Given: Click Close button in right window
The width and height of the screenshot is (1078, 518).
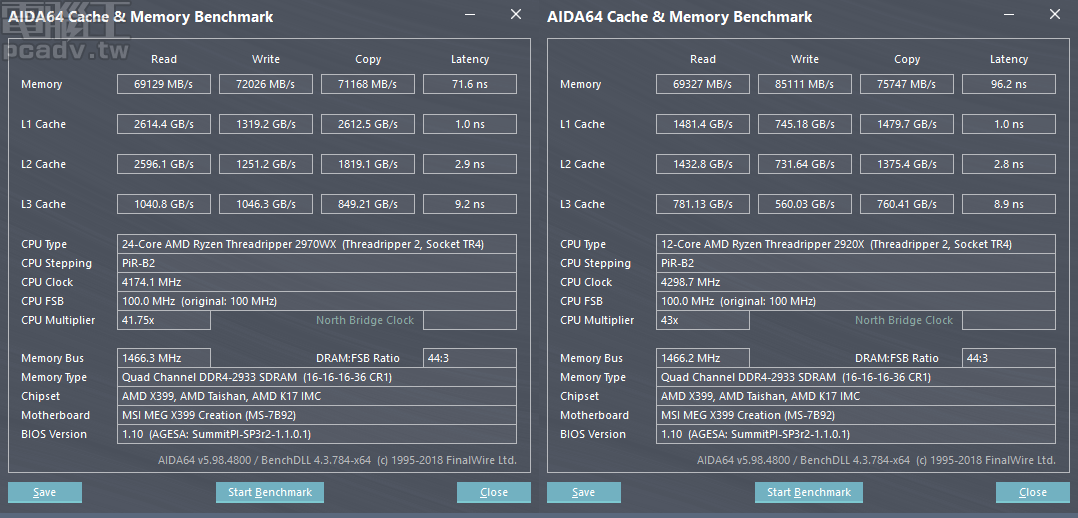Looking at the screenshot, I should click(1033, 492).
